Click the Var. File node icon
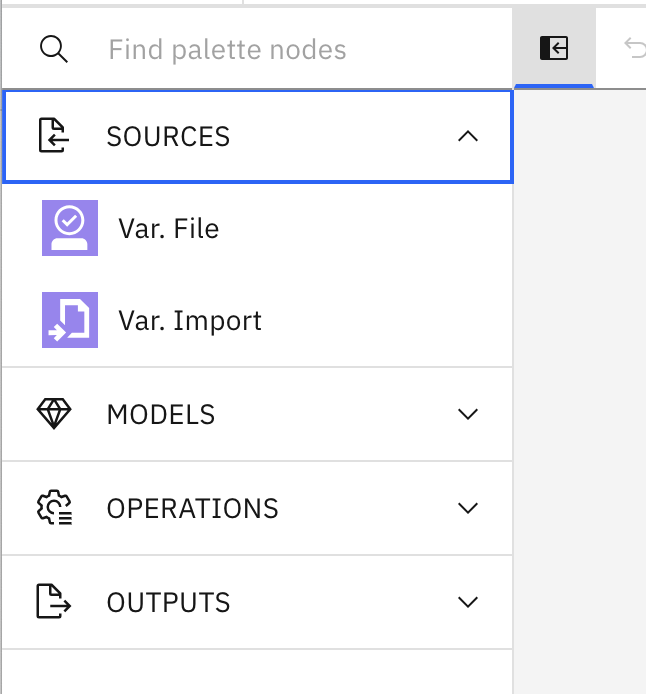 click(x=70, y=228)
